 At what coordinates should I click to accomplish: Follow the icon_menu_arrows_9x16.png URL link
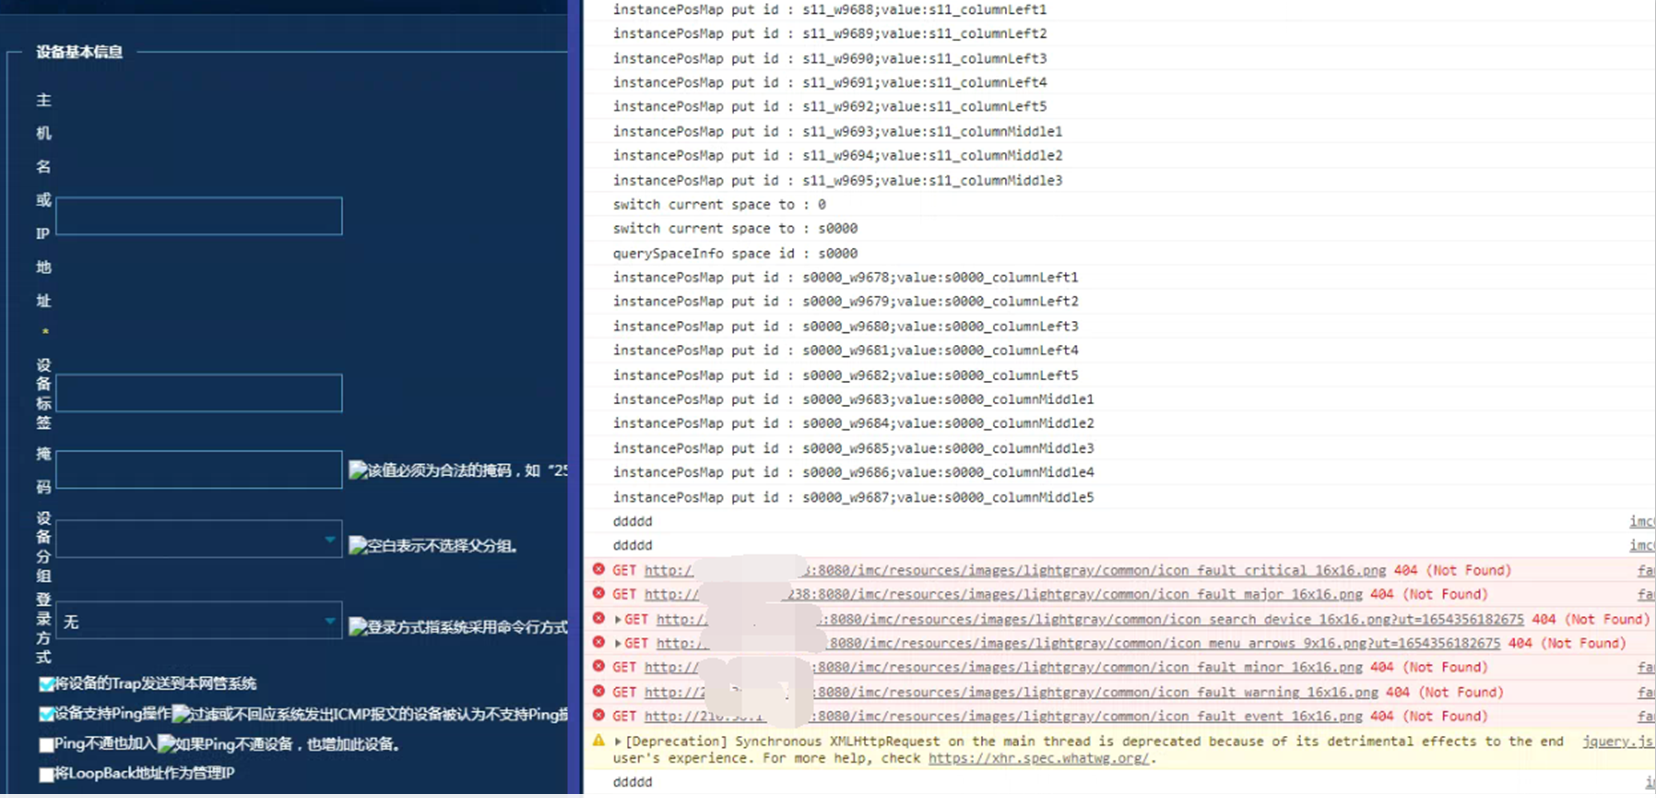pos(1078,643)
